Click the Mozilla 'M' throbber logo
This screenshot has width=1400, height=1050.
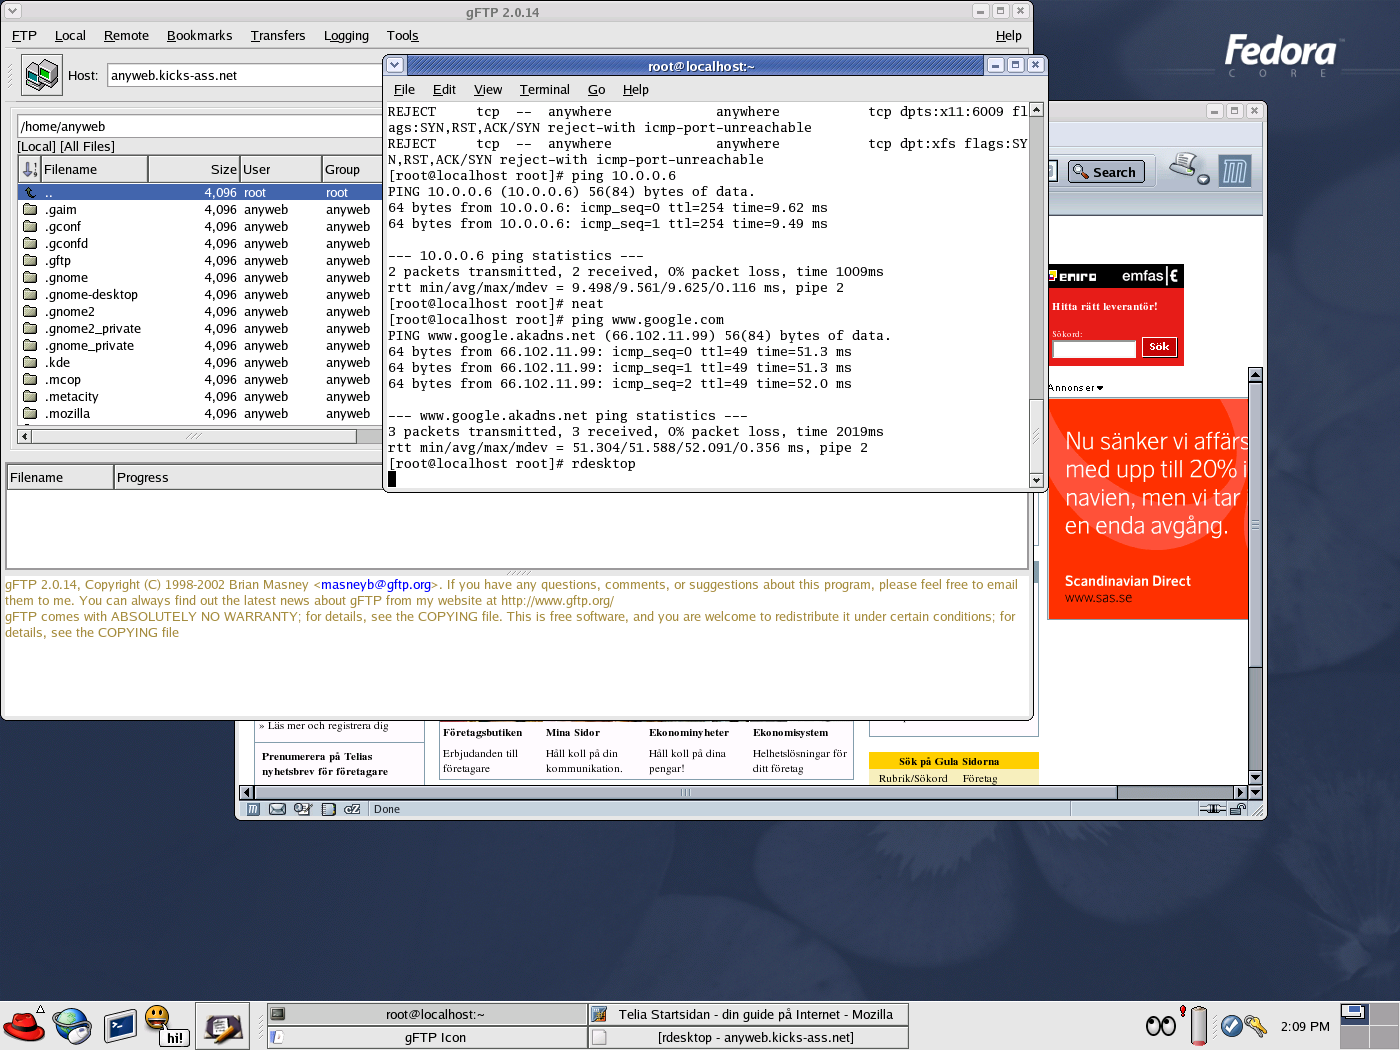click(1234, 171)
